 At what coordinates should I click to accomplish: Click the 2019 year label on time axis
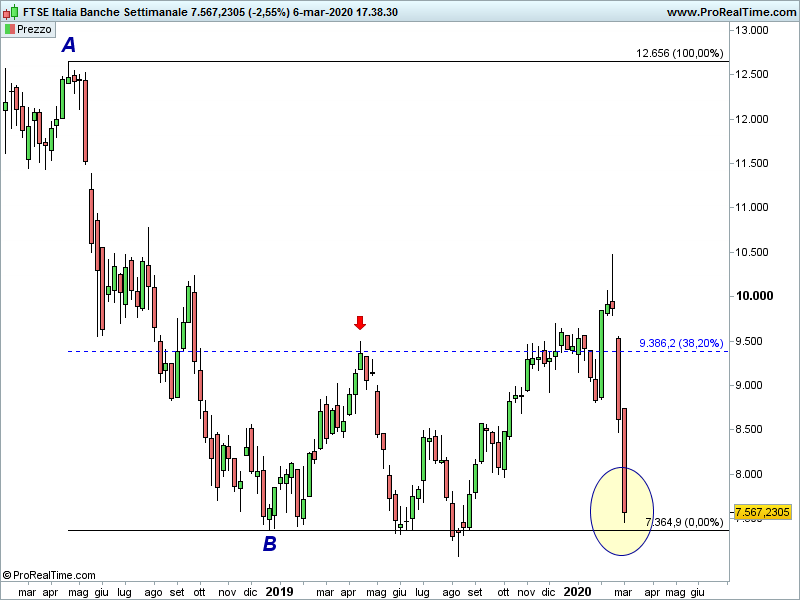(x=280, y=592)
